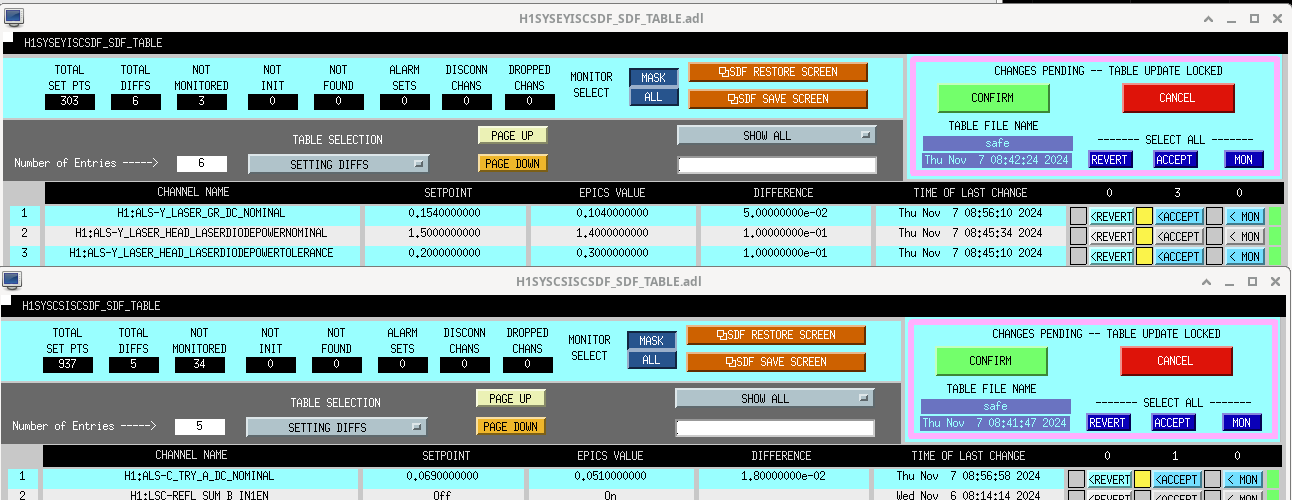Viewport: 1292px width, 500px height.
Task: Select all ACCEPT in H1SYSCSISCSDF window
Action: [1173, 422]
